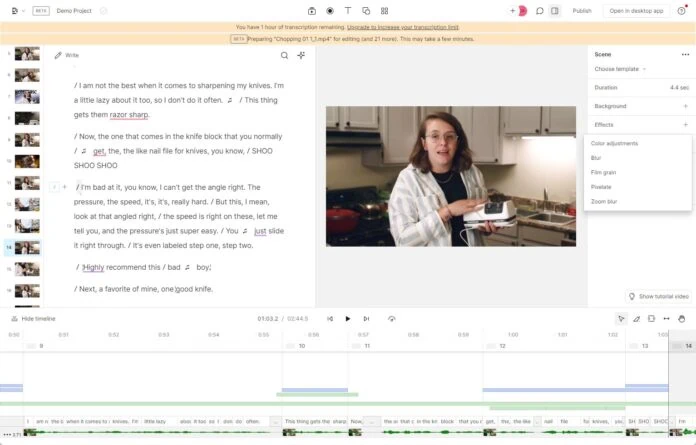This screenshot has width=696, height=445.
Task: Click the underlined word "Highly" in script
Action: [93, 268]
